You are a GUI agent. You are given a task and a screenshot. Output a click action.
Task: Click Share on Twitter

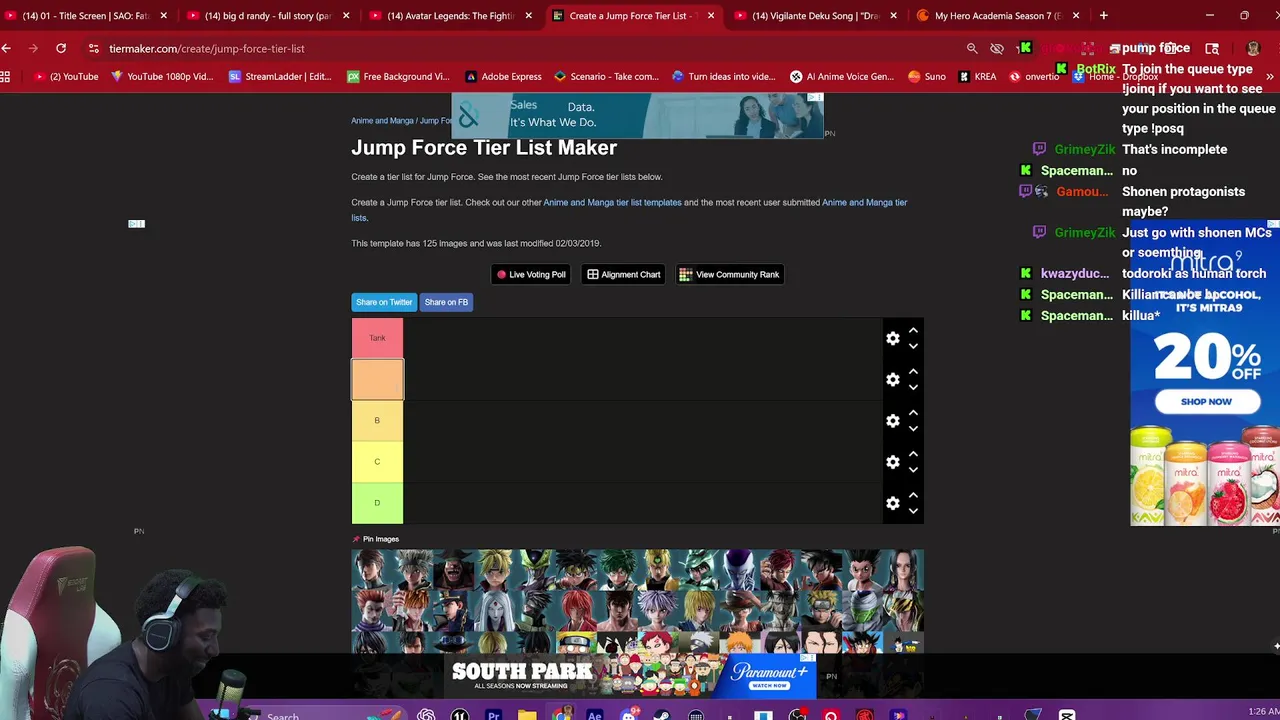coord(384,302)
